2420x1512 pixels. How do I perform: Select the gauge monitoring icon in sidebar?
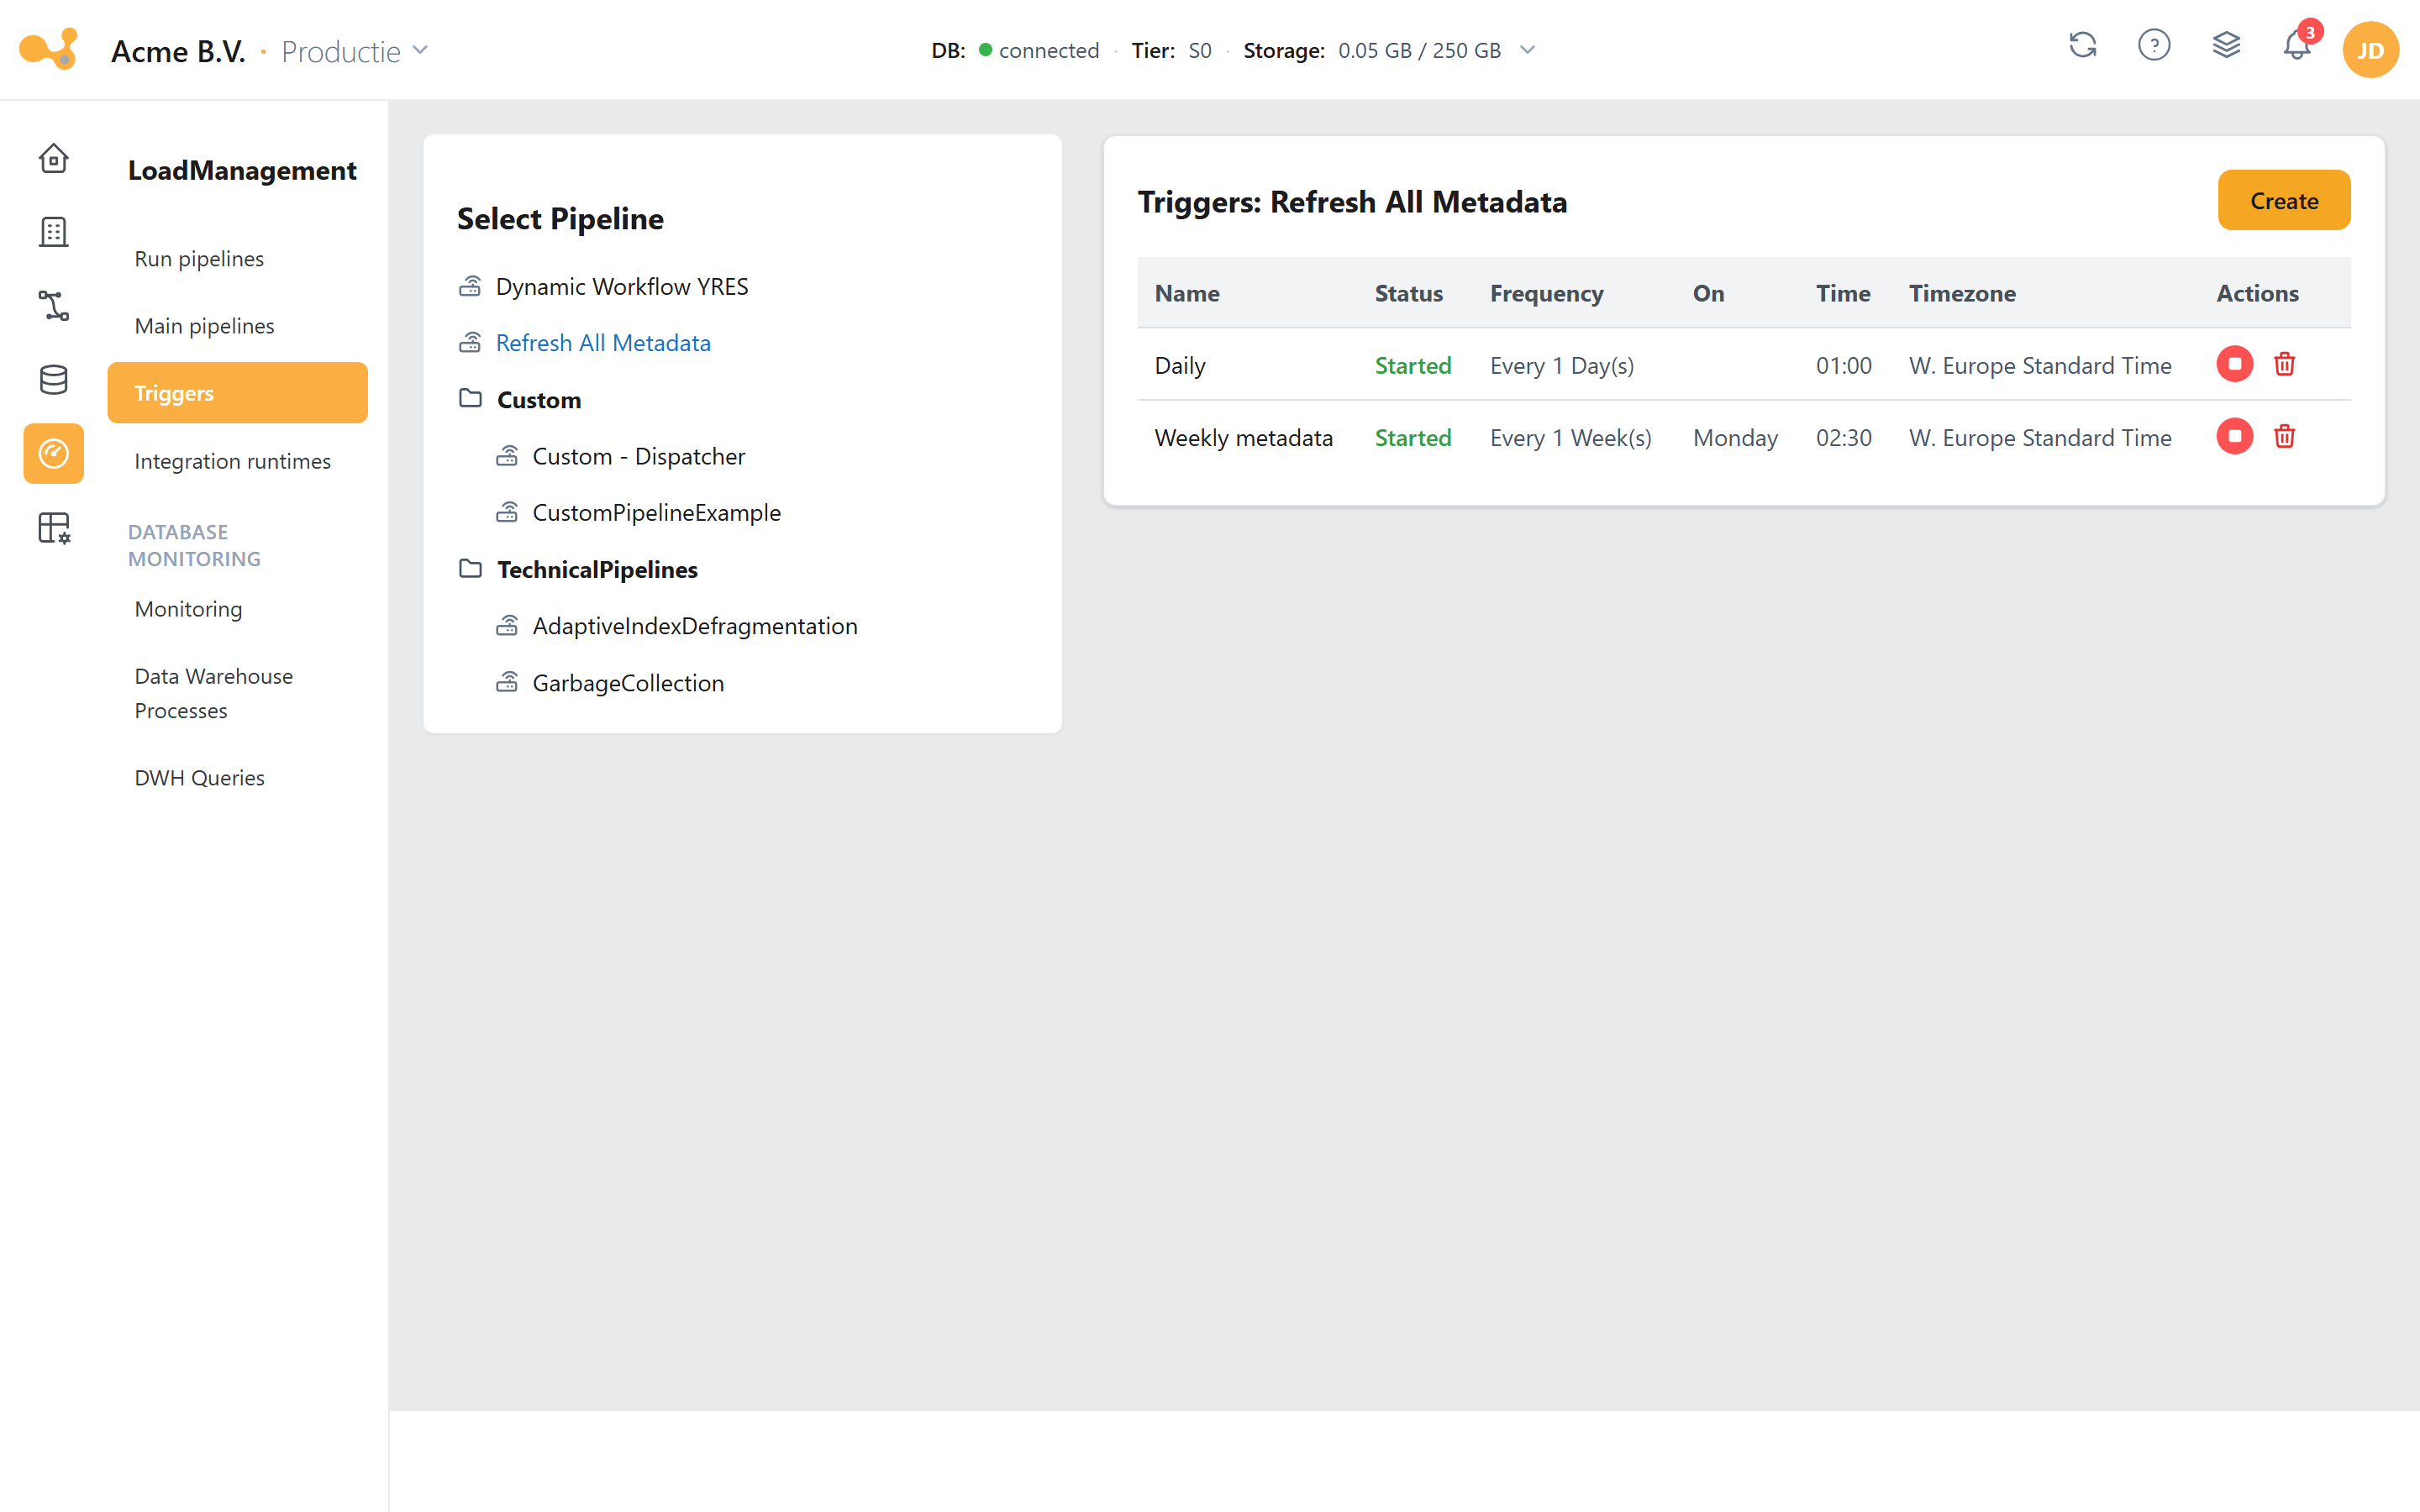coord(53,454)
